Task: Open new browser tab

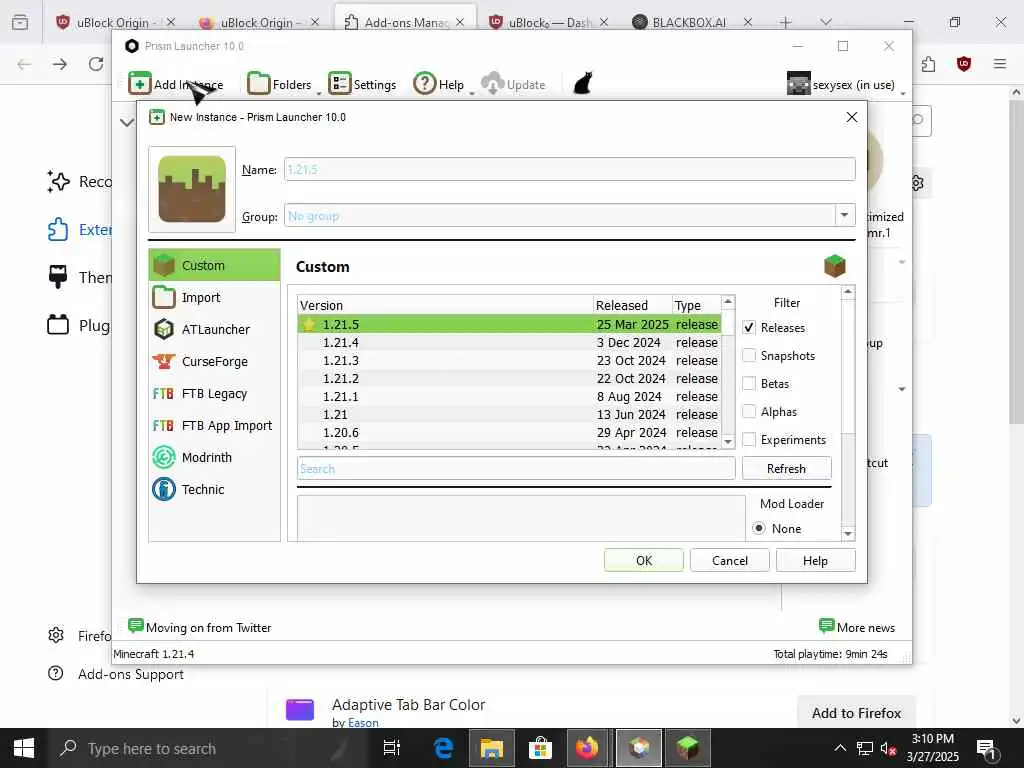Action: point(786,22)
